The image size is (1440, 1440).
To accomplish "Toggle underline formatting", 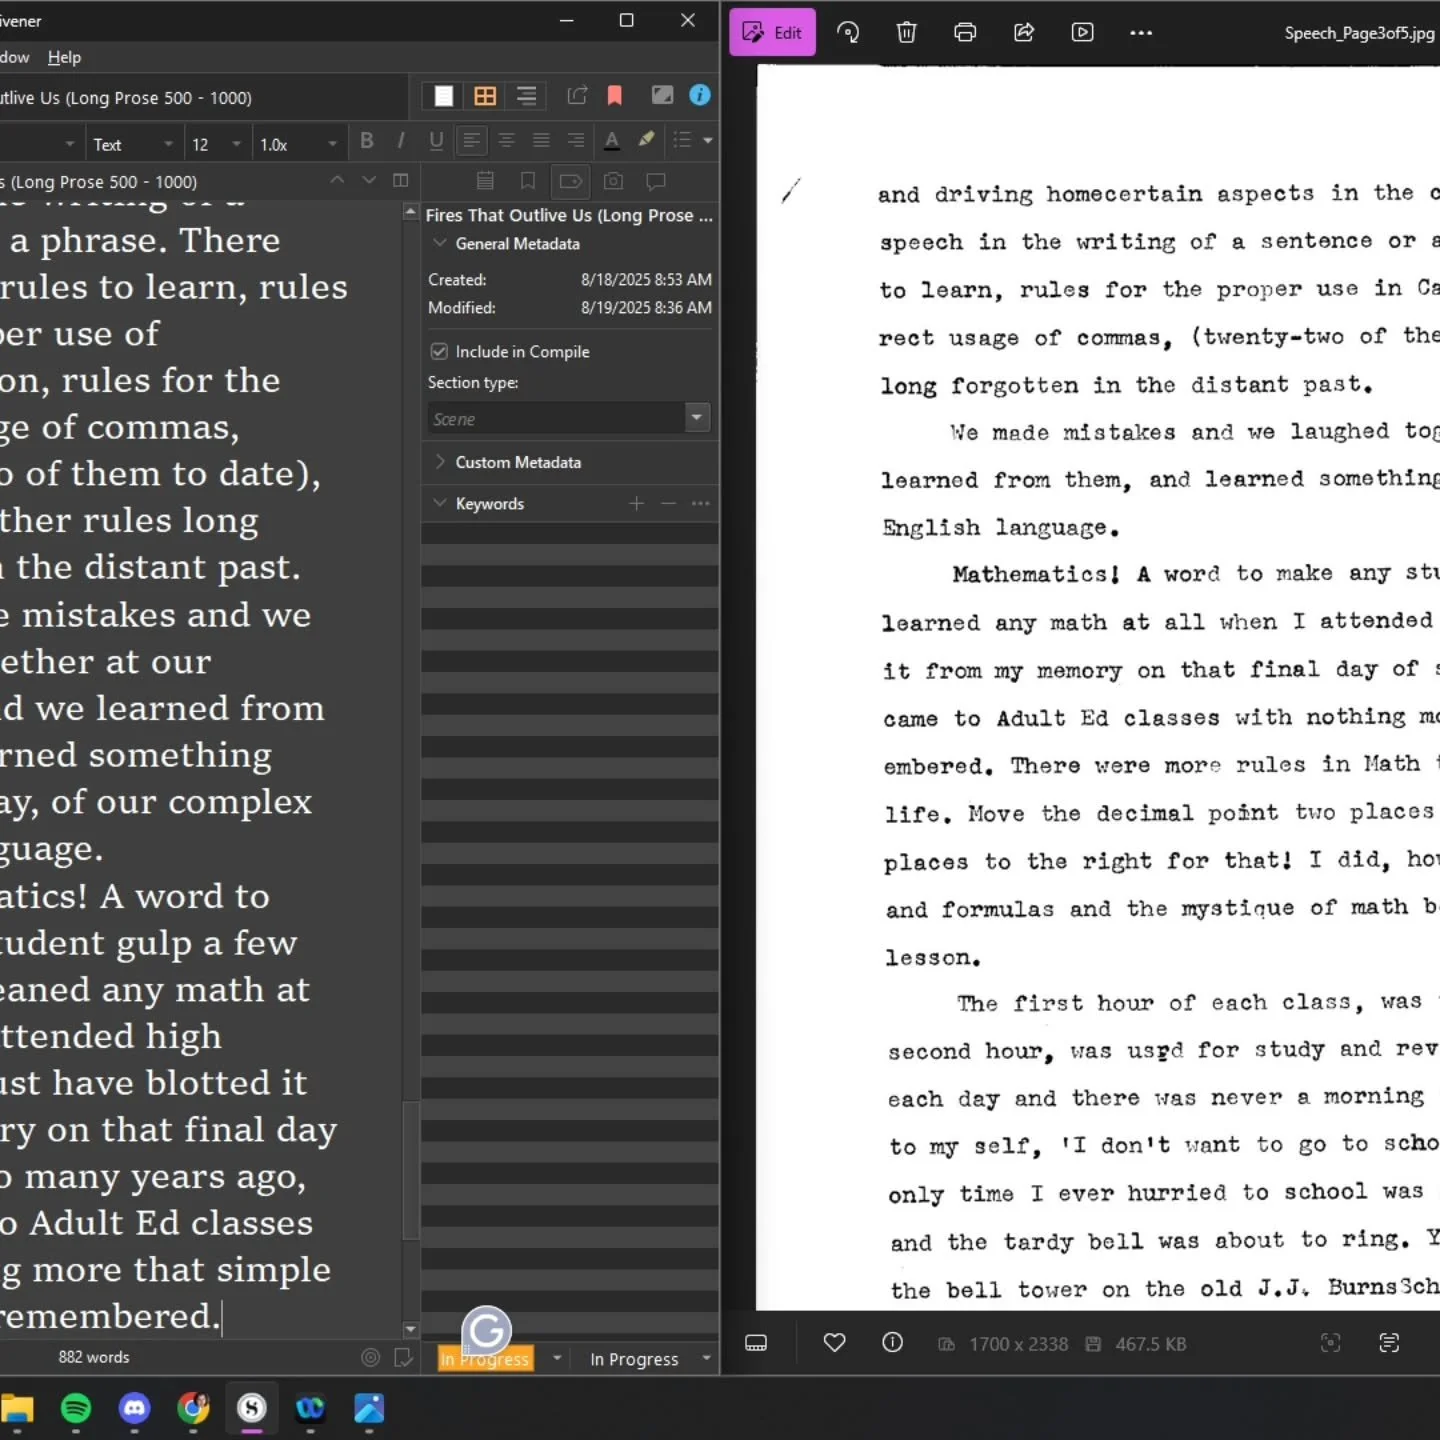I will 436,141.
